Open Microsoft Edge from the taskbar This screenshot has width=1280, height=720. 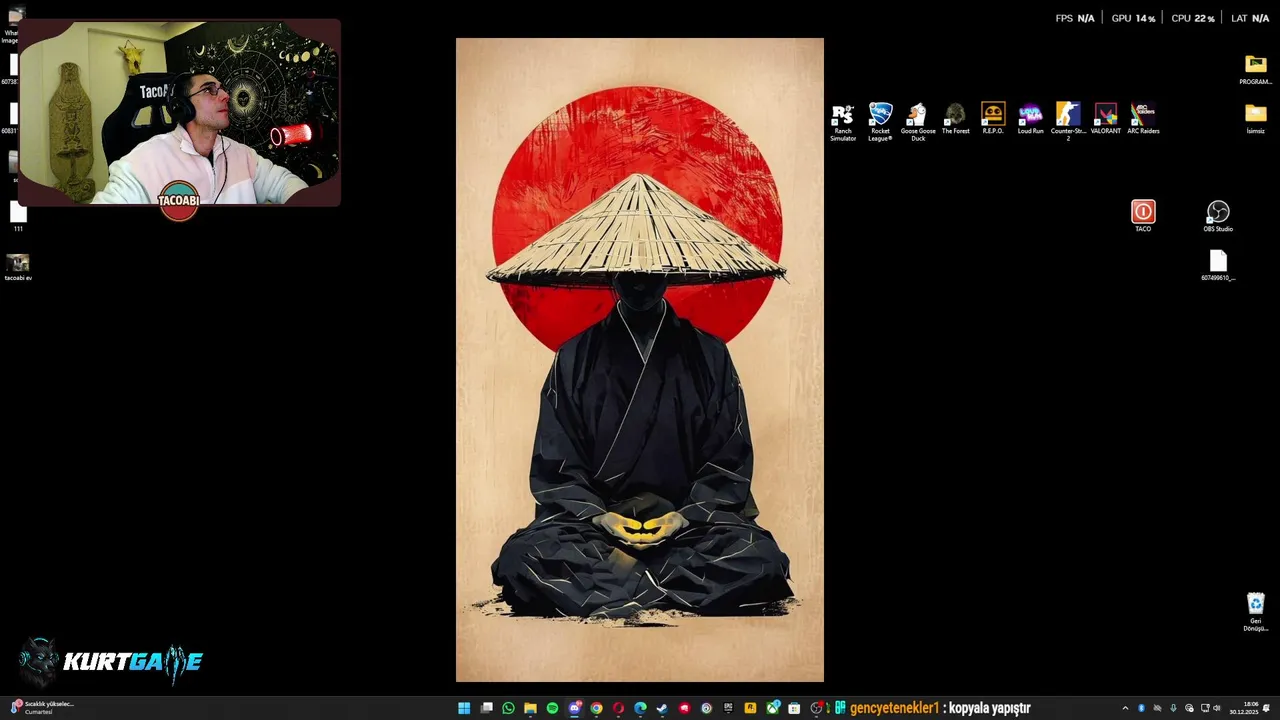point(640,708)
